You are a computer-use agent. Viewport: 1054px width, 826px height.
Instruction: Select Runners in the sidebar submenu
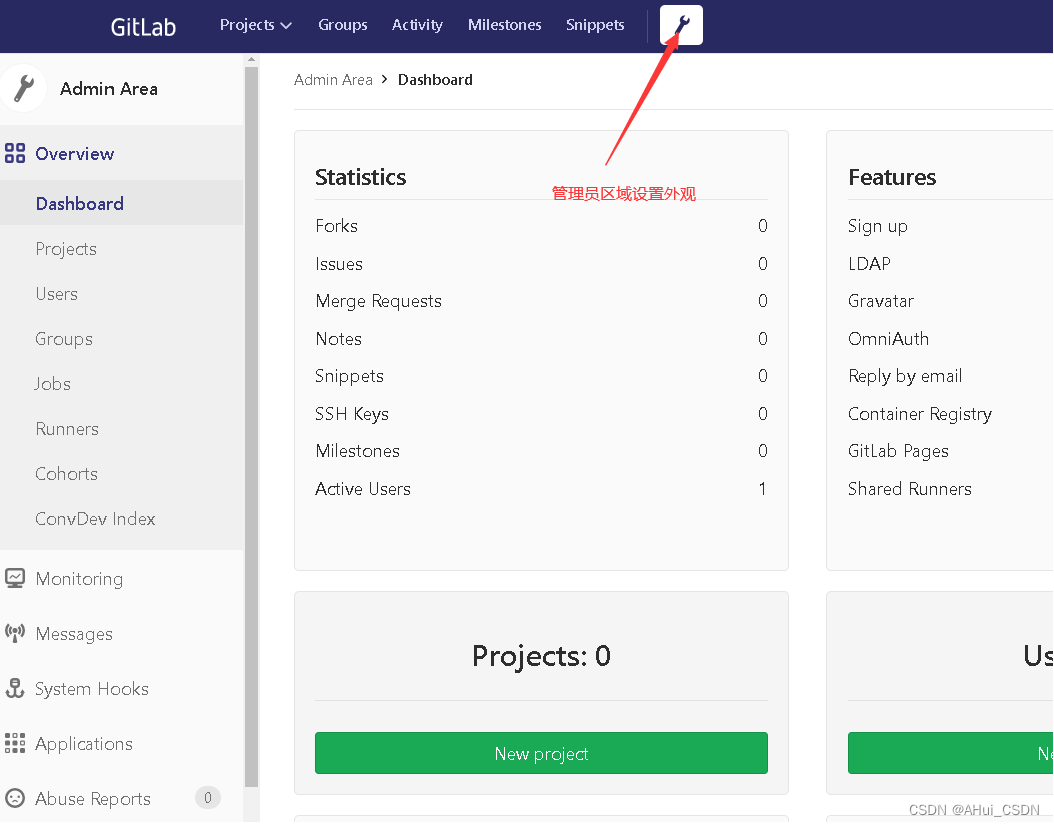67,429
